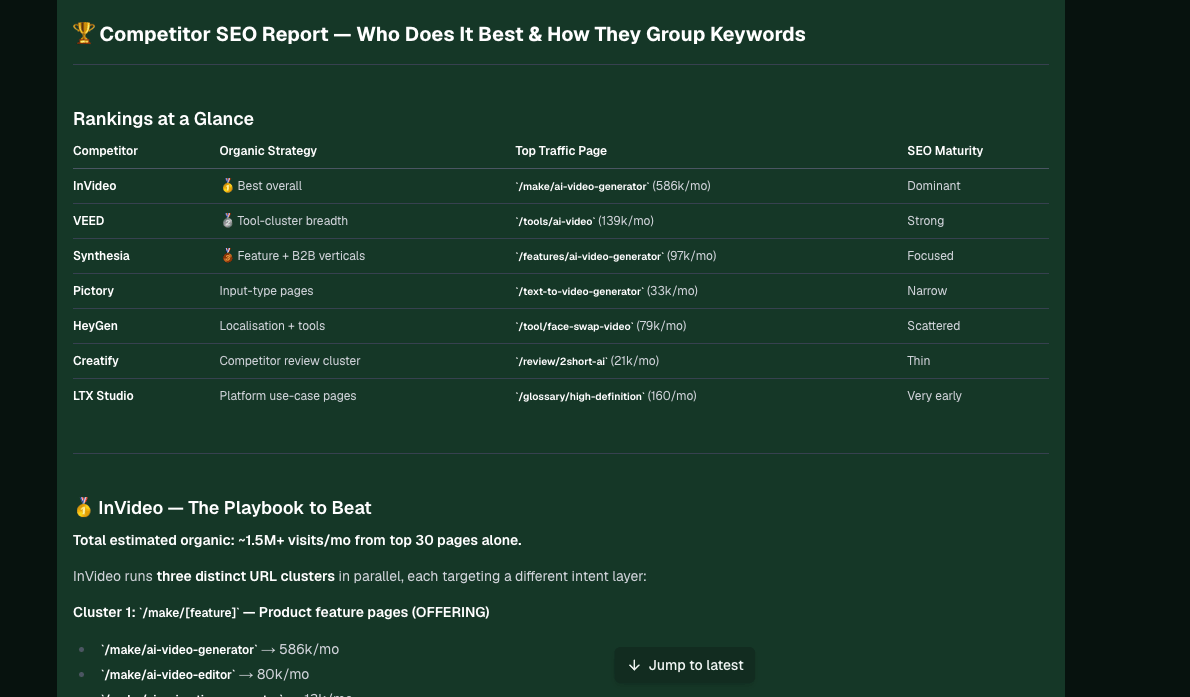Image resolution: width=1190 pixels, height=697 pixels.
Task: Click the '/features/ai-video-generator' (97k/mo) cell
Action: (x=615, y=256)
